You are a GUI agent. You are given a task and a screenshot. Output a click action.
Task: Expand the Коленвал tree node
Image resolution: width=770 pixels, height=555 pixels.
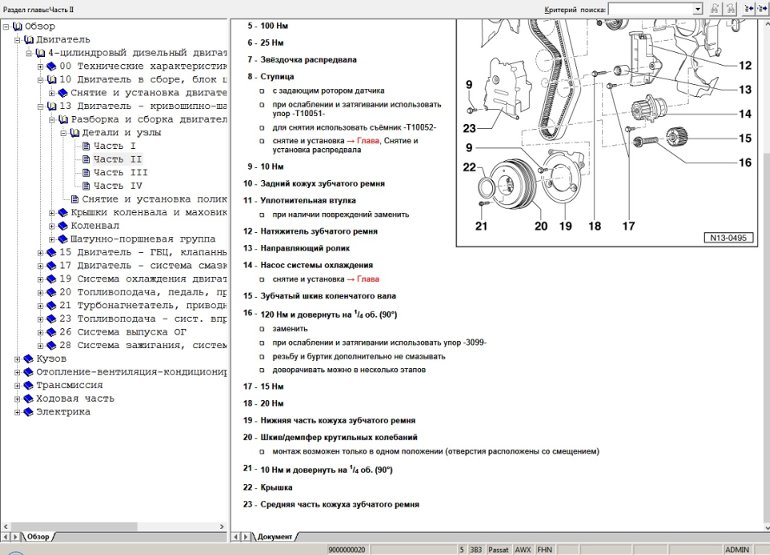(x=52, y=226)
